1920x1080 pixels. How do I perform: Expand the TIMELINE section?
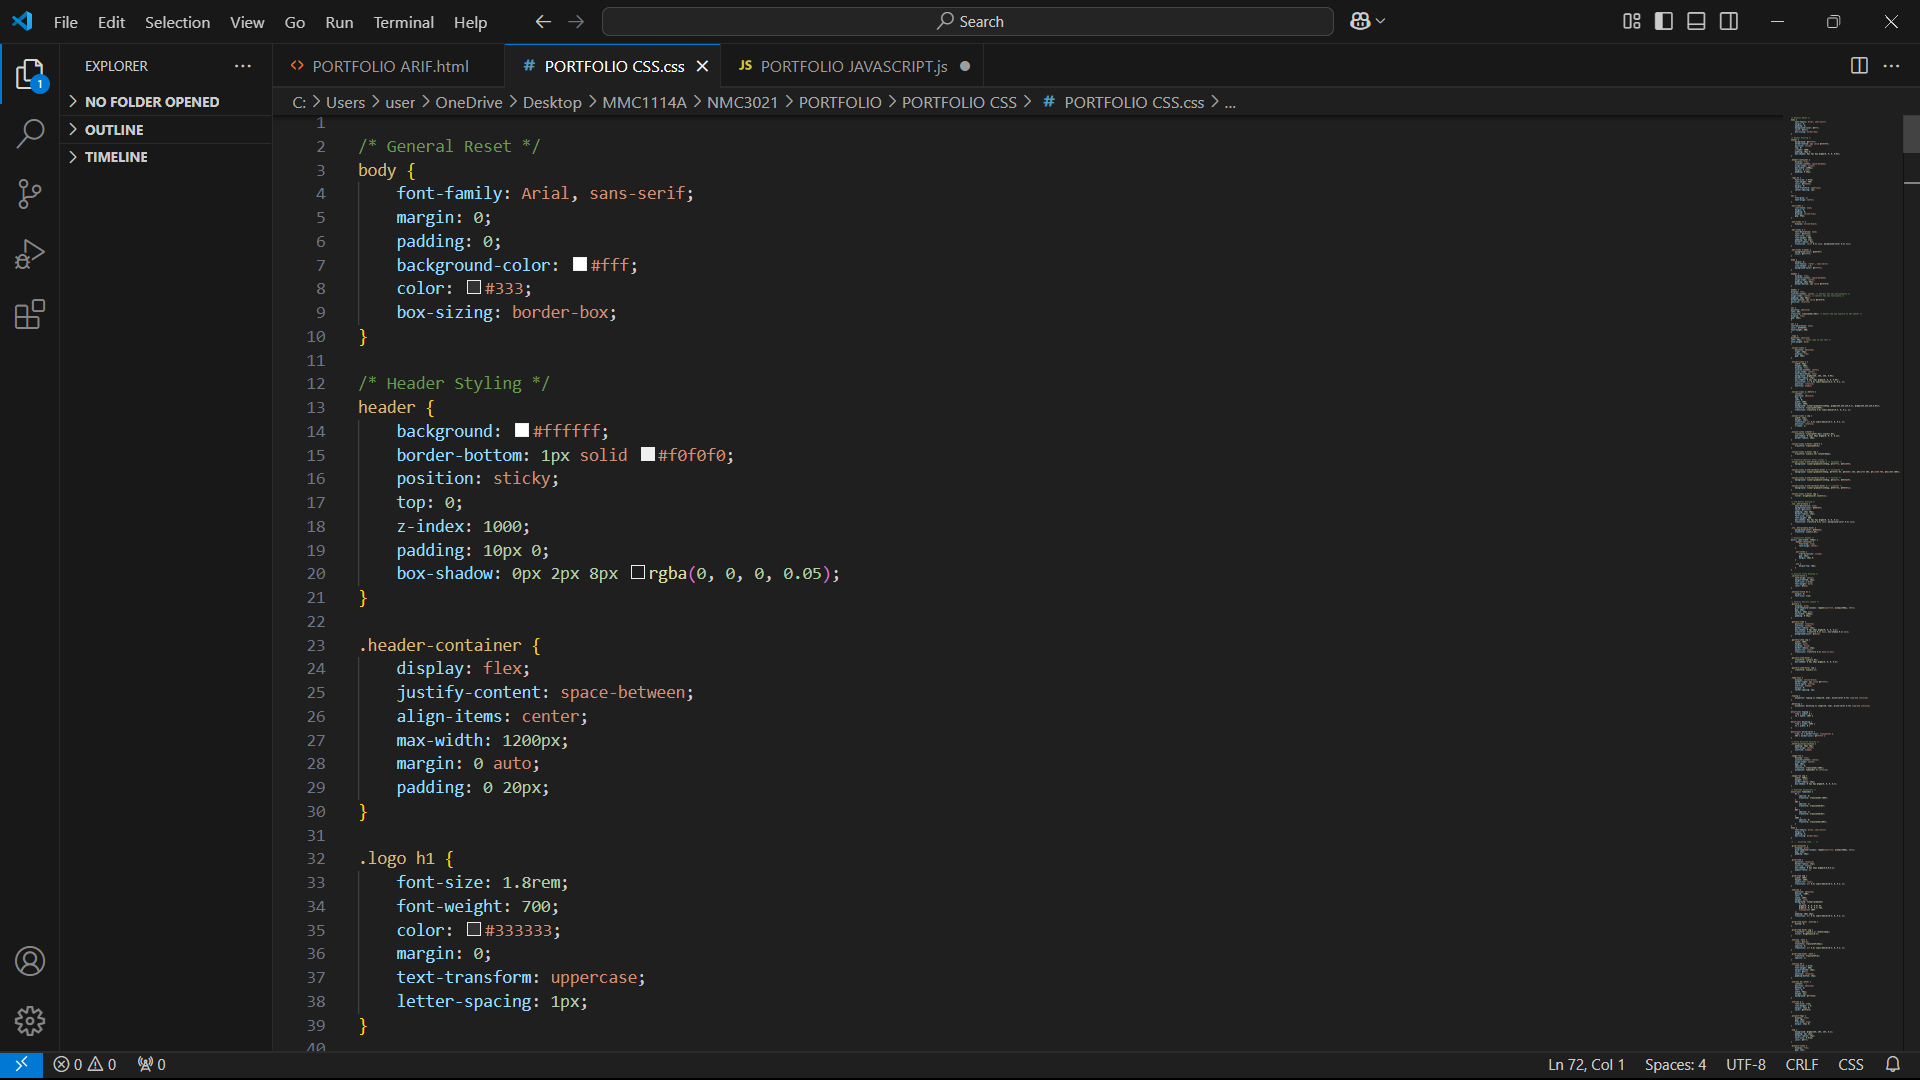pyautogui.click(x=166, y=157)
